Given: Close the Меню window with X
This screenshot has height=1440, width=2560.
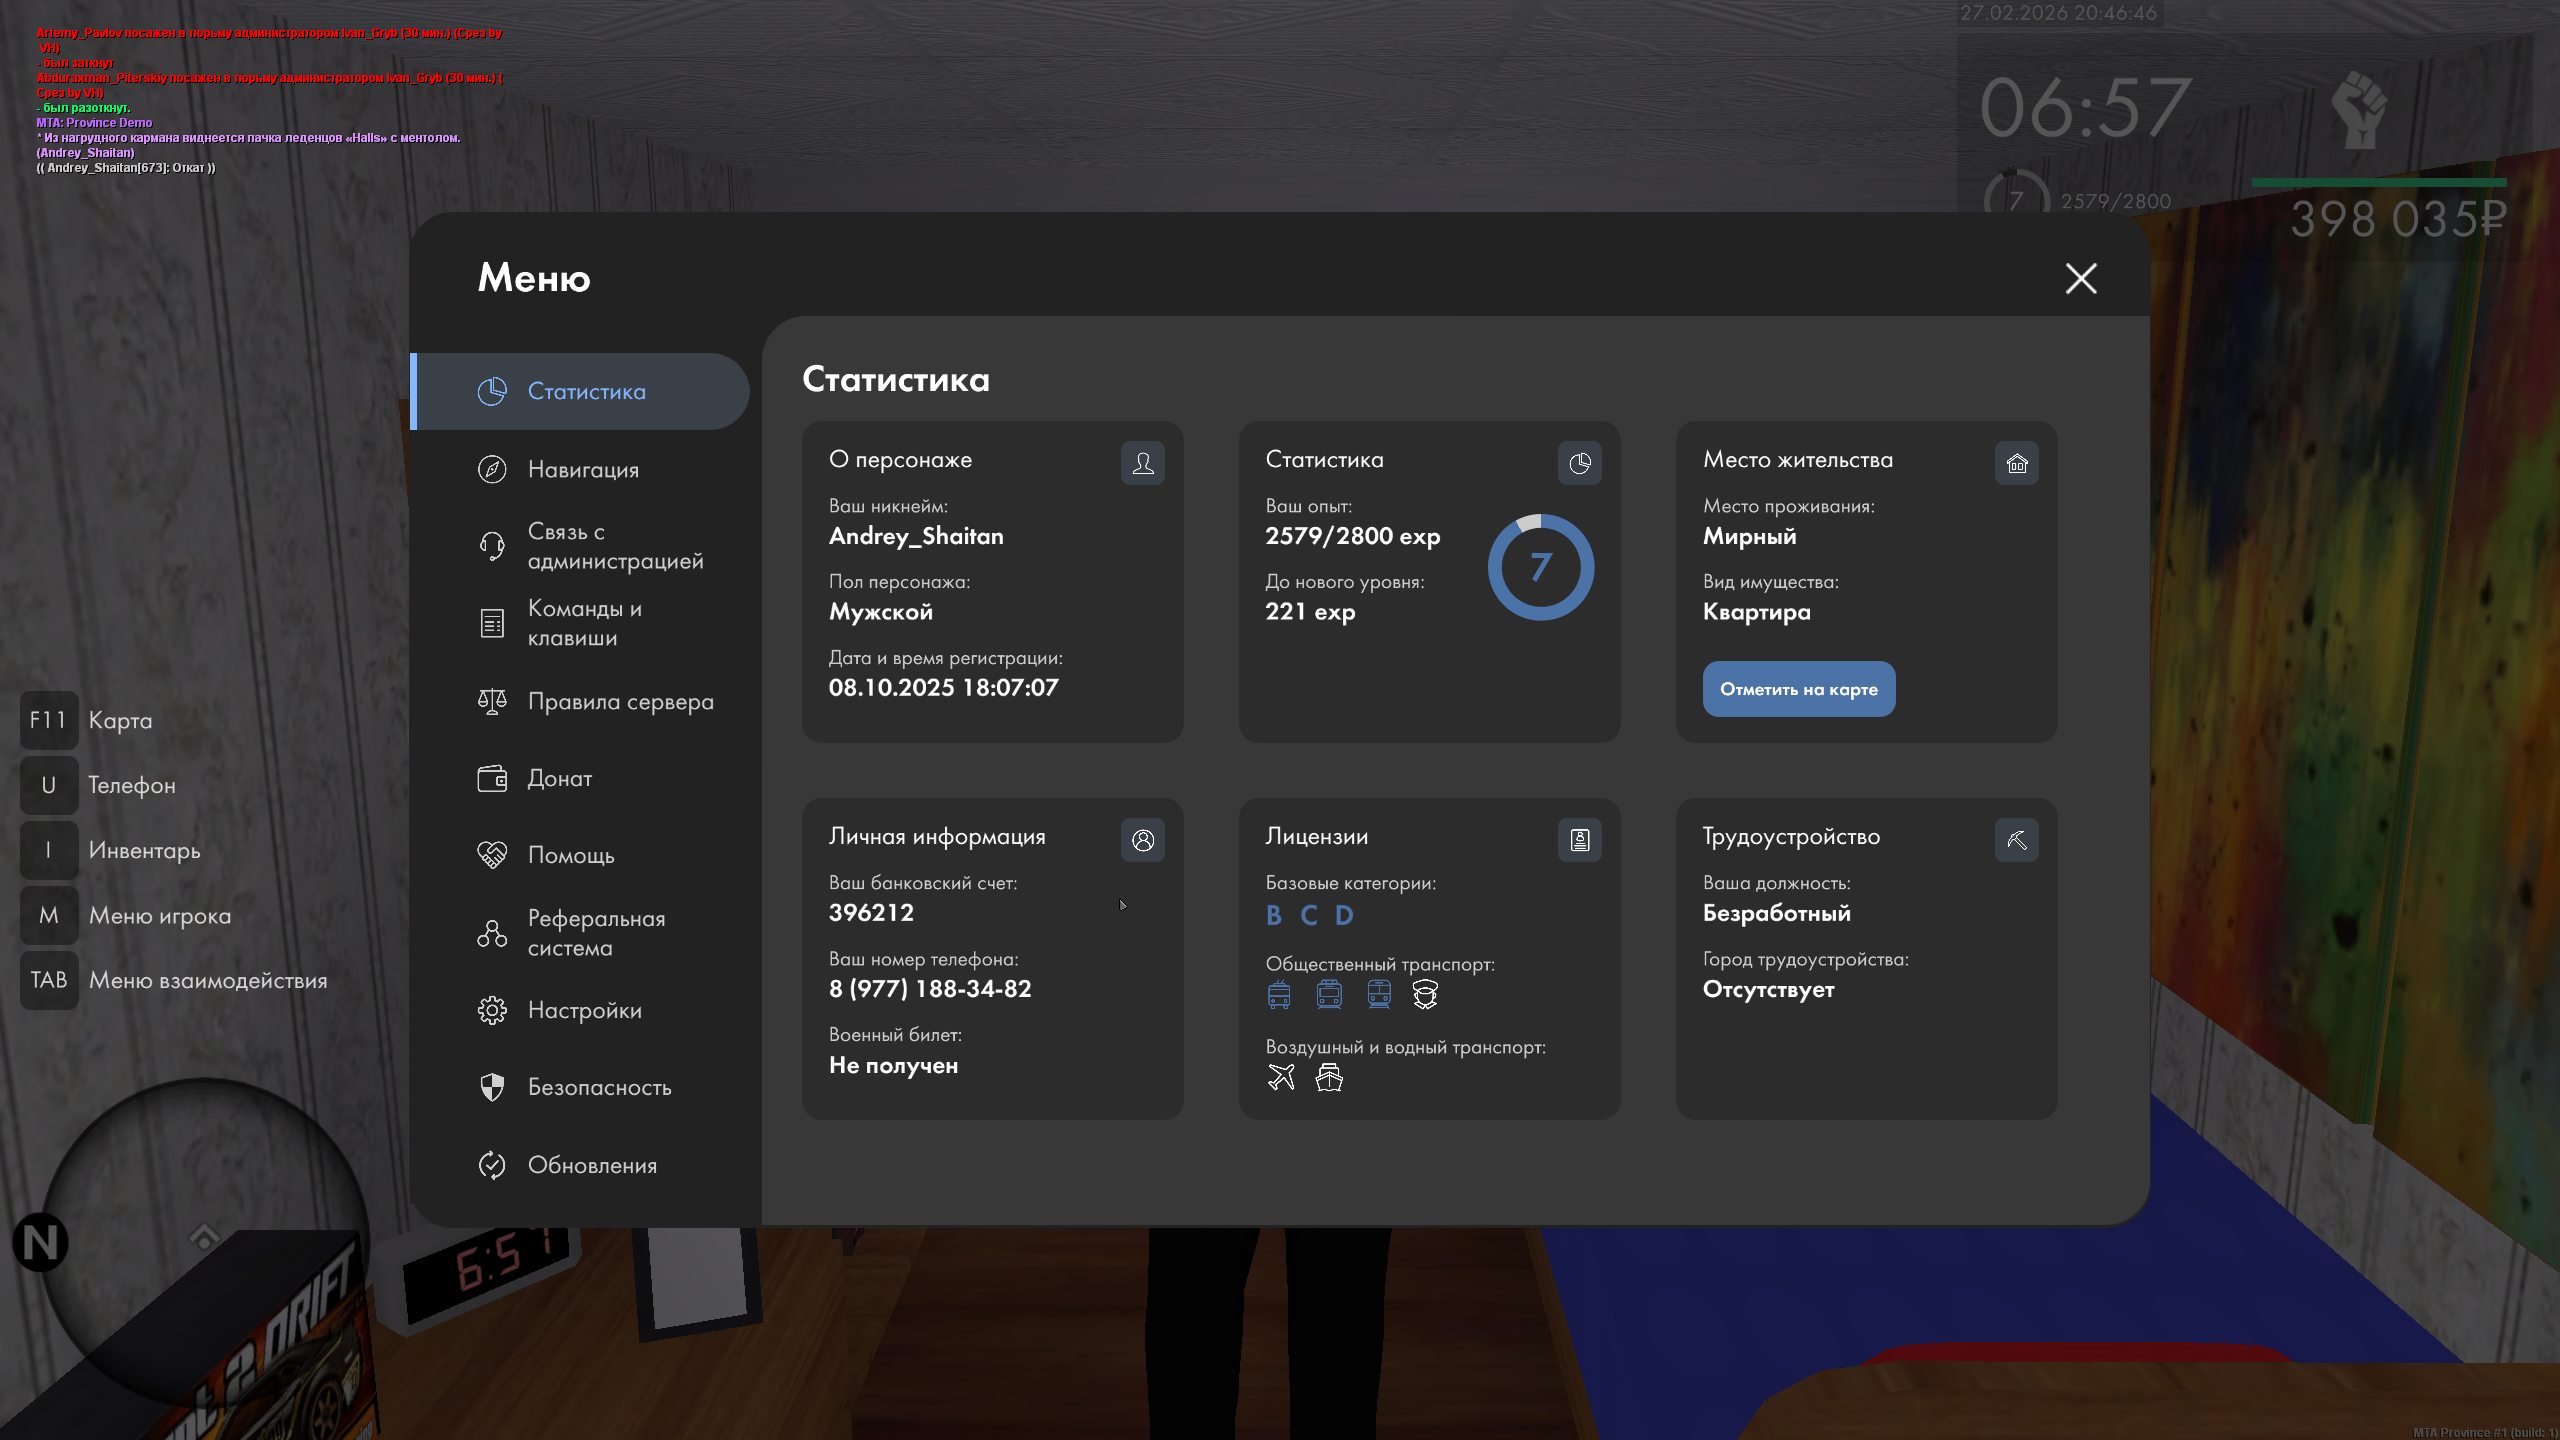Looking at the screenshot, I should click(x=2081, y=278).
